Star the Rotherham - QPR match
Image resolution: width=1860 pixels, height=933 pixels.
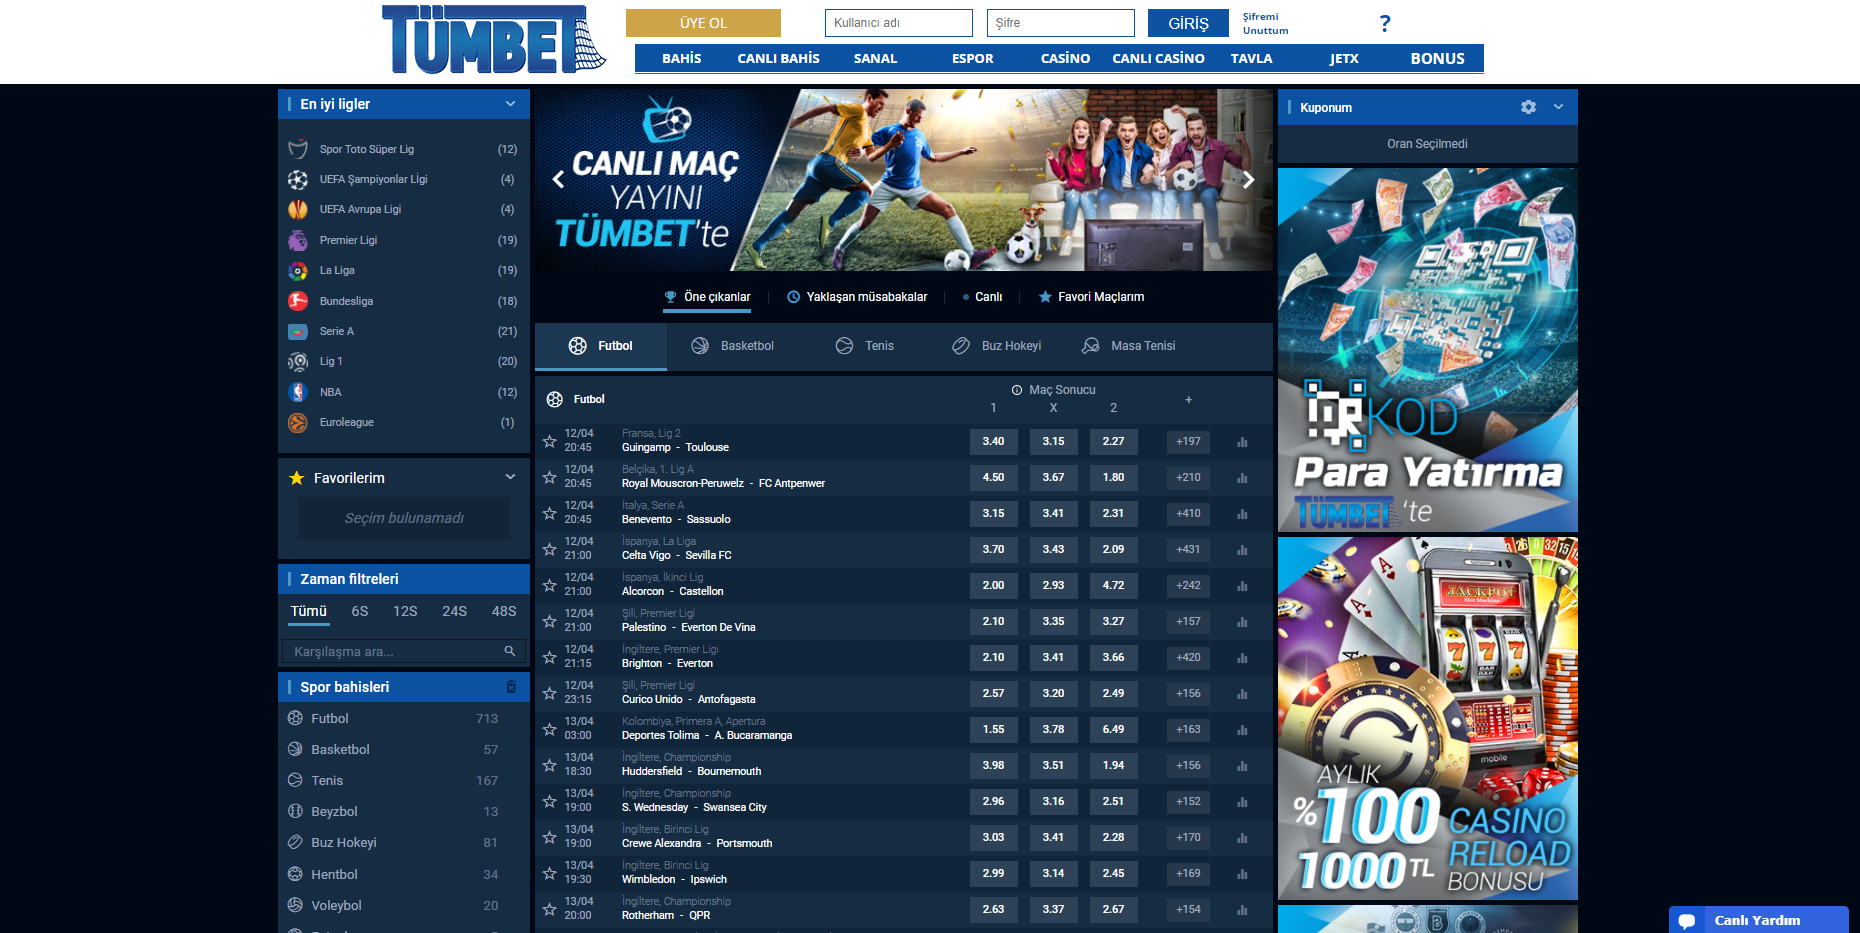point(549,909)
